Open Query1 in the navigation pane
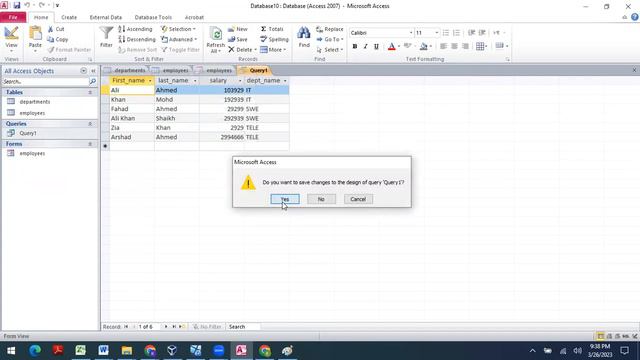640x360 pixels. tap(28, 133)
